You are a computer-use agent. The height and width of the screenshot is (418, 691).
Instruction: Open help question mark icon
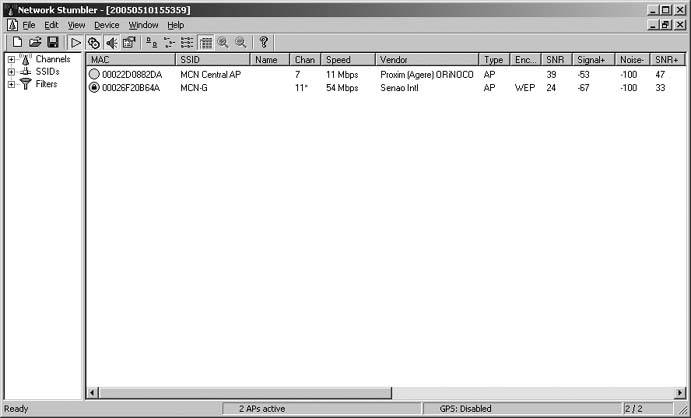coord(264,42)
